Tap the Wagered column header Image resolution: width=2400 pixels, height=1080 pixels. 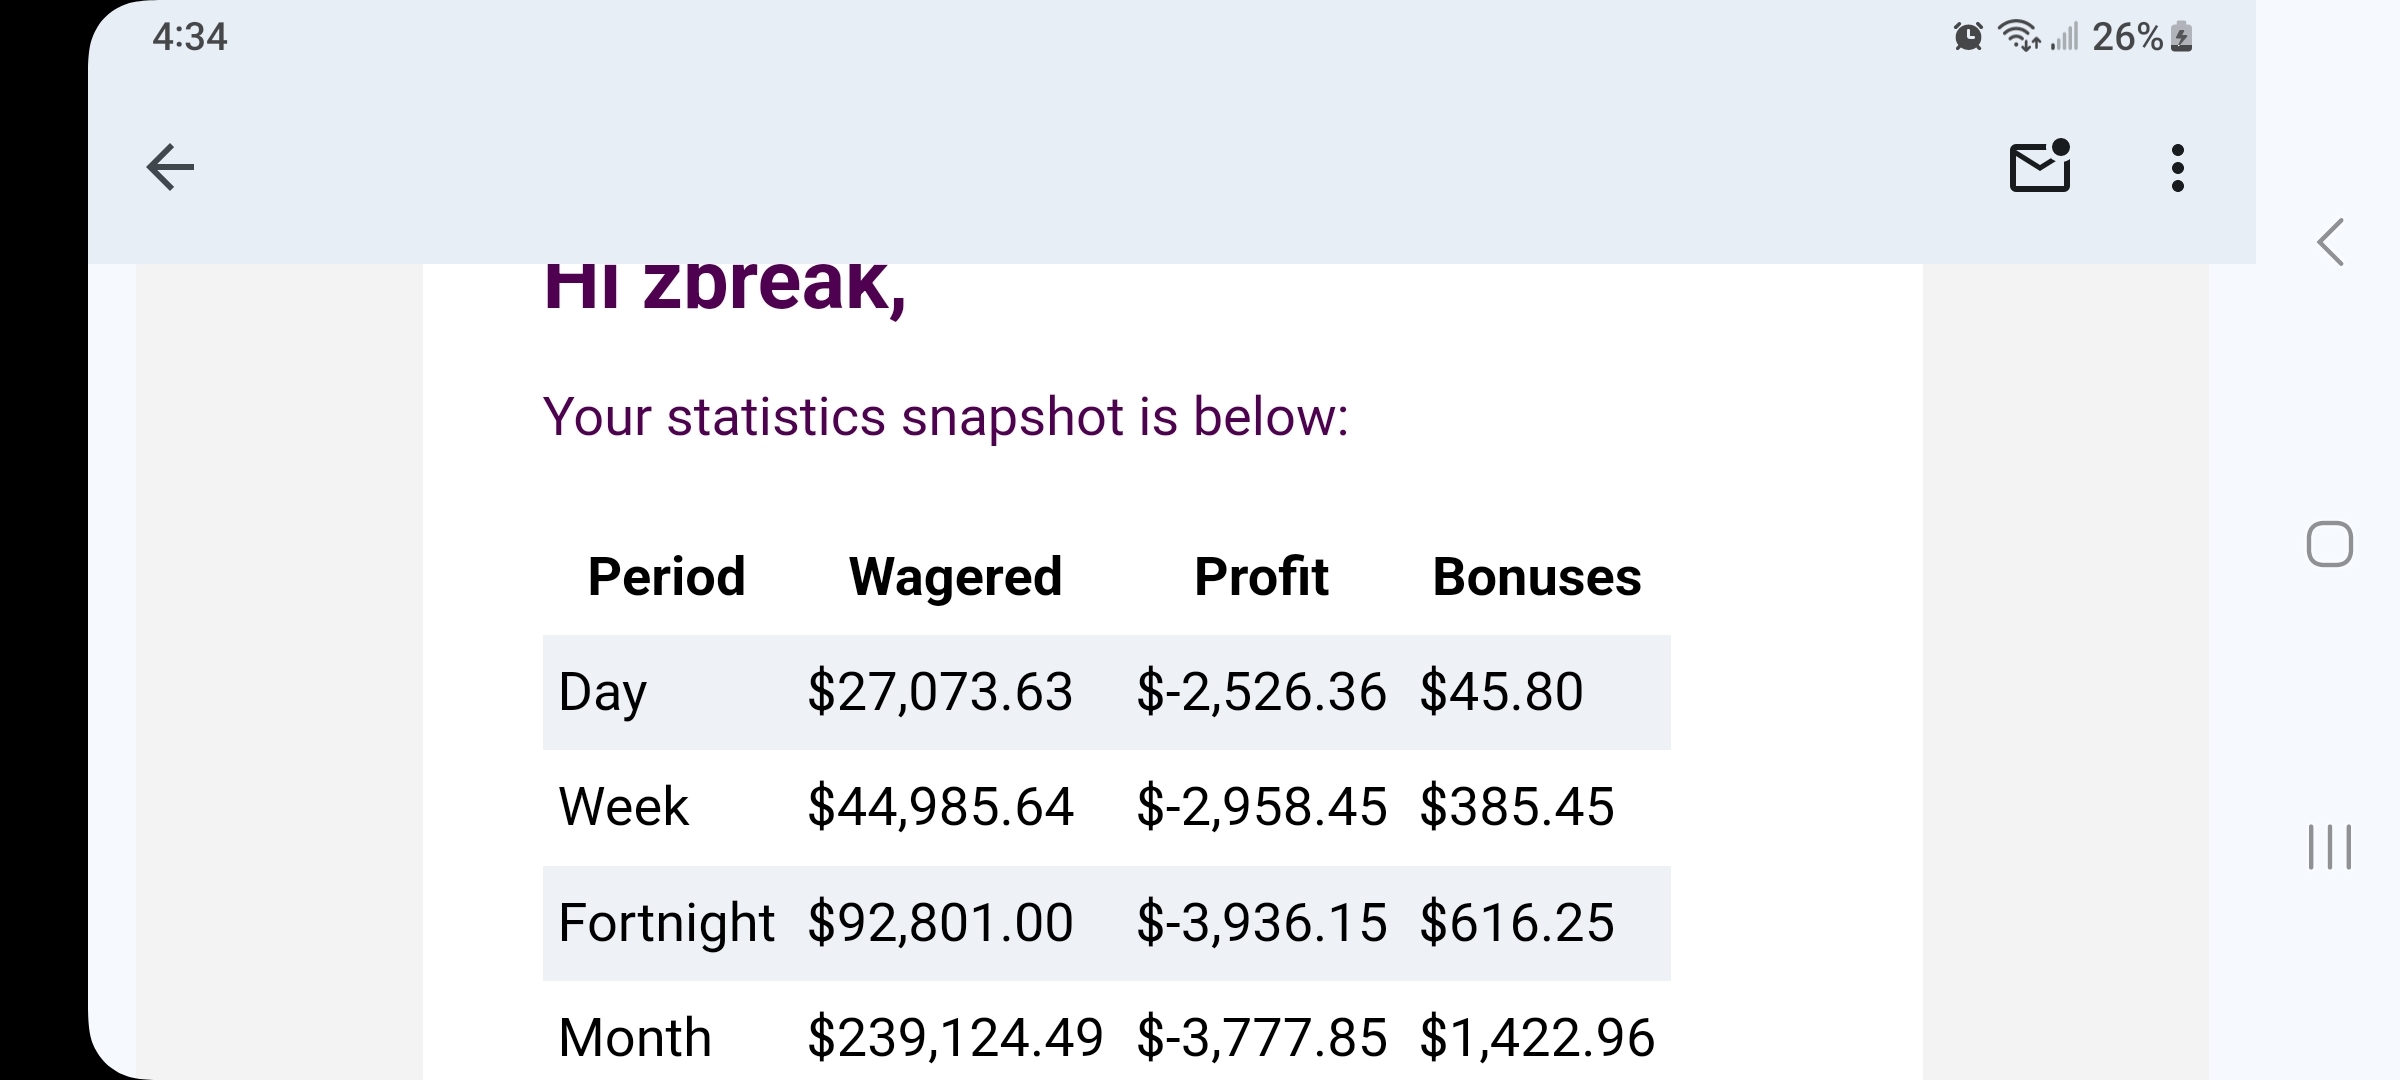point(955,577)
